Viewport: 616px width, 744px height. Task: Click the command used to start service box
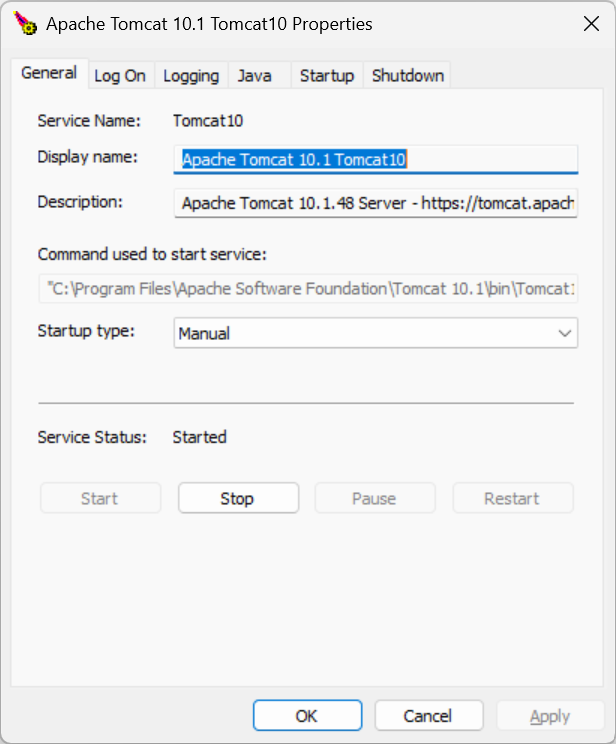coord(308,289)
